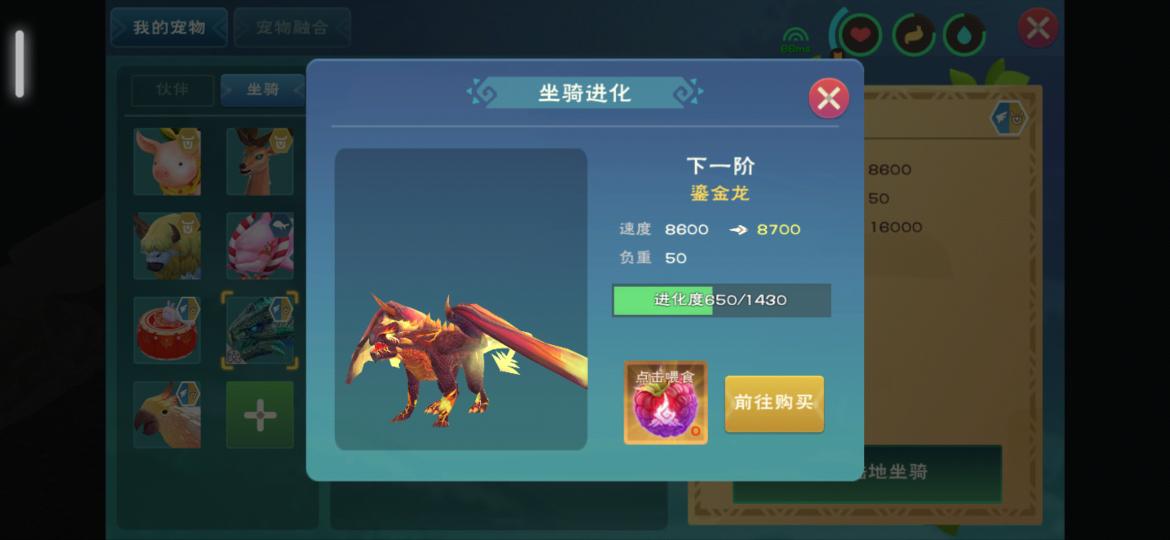Close the 坐骑进化 dialog

point(829,98)
